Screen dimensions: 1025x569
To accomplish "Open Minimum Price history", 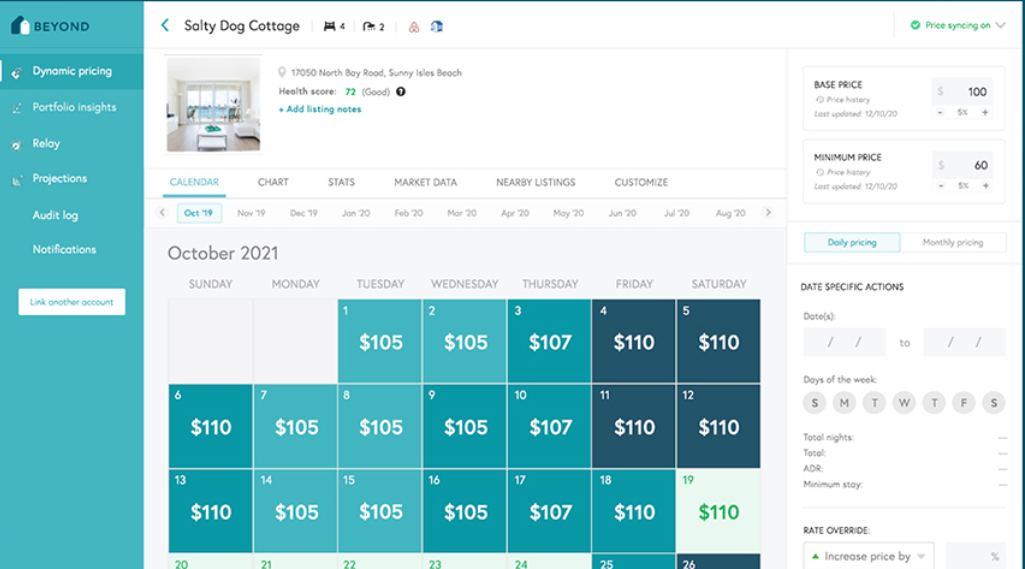I will (843, 172).
